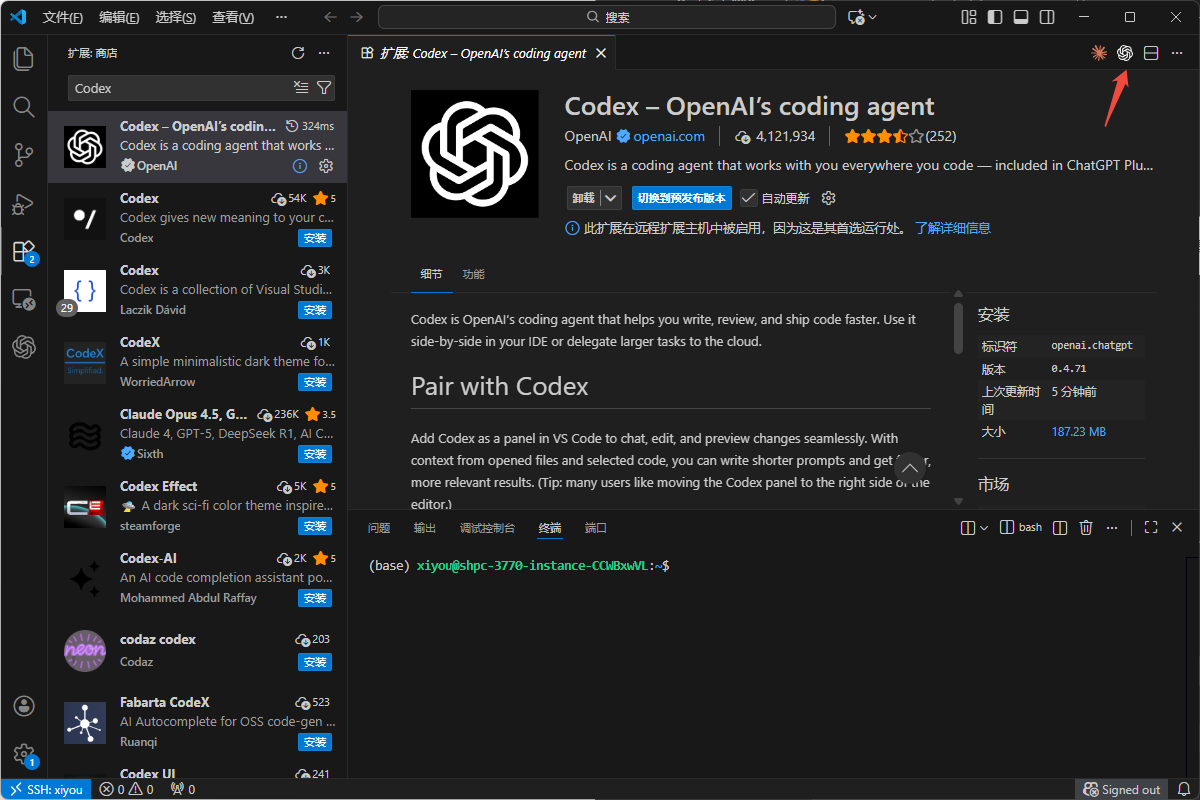
Task: Open the Problems panel tab
Action: tap(379, 527)
